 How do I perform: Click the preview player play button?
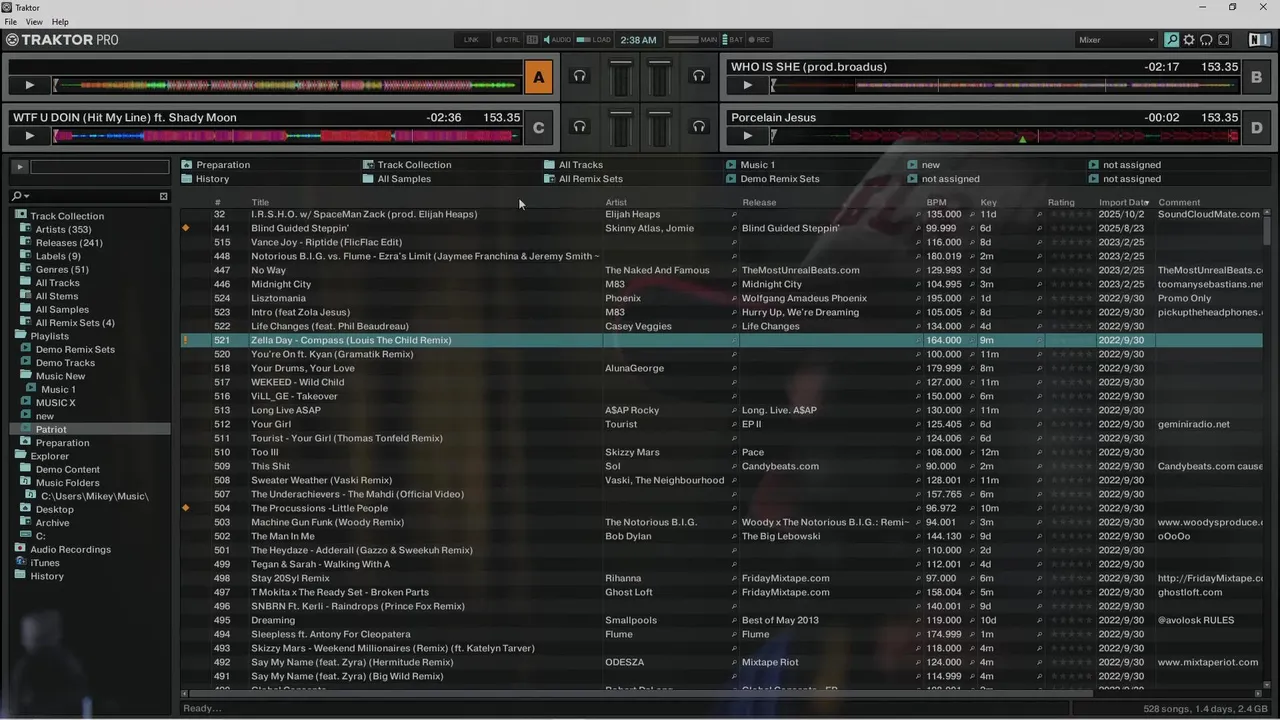19,167
